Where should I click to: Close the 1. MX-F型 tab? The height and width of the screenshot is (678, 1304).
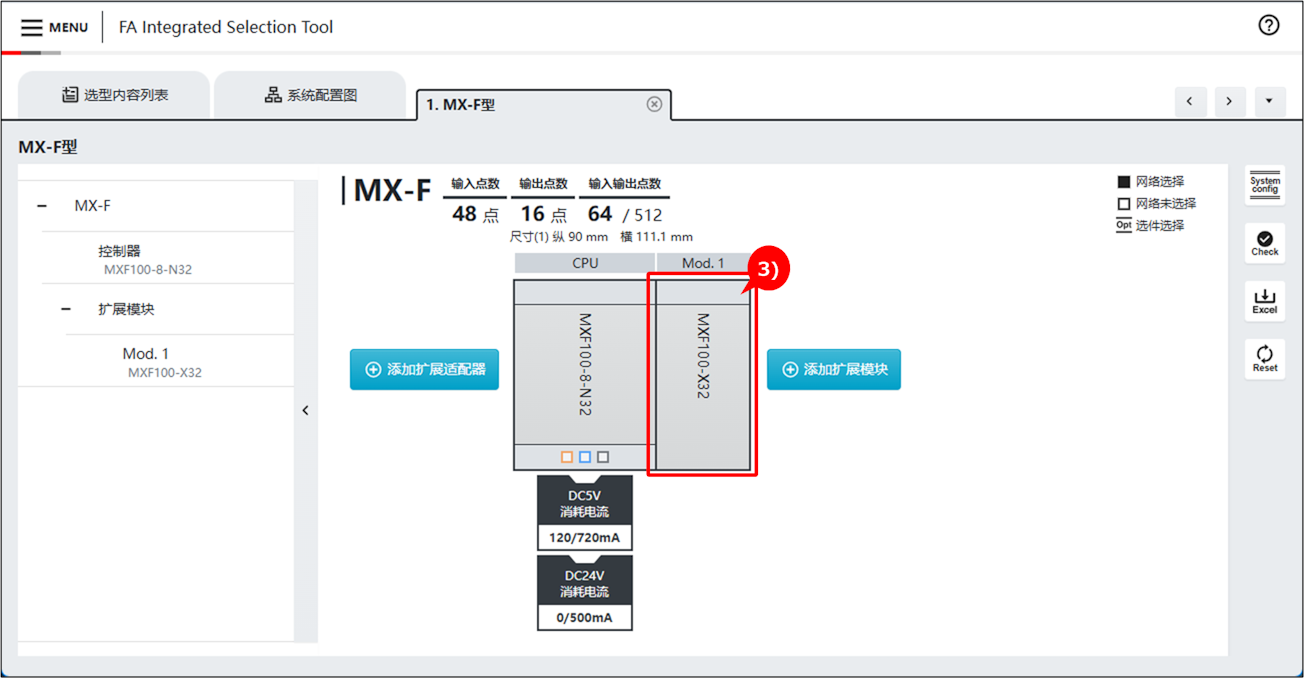[654, 104]
